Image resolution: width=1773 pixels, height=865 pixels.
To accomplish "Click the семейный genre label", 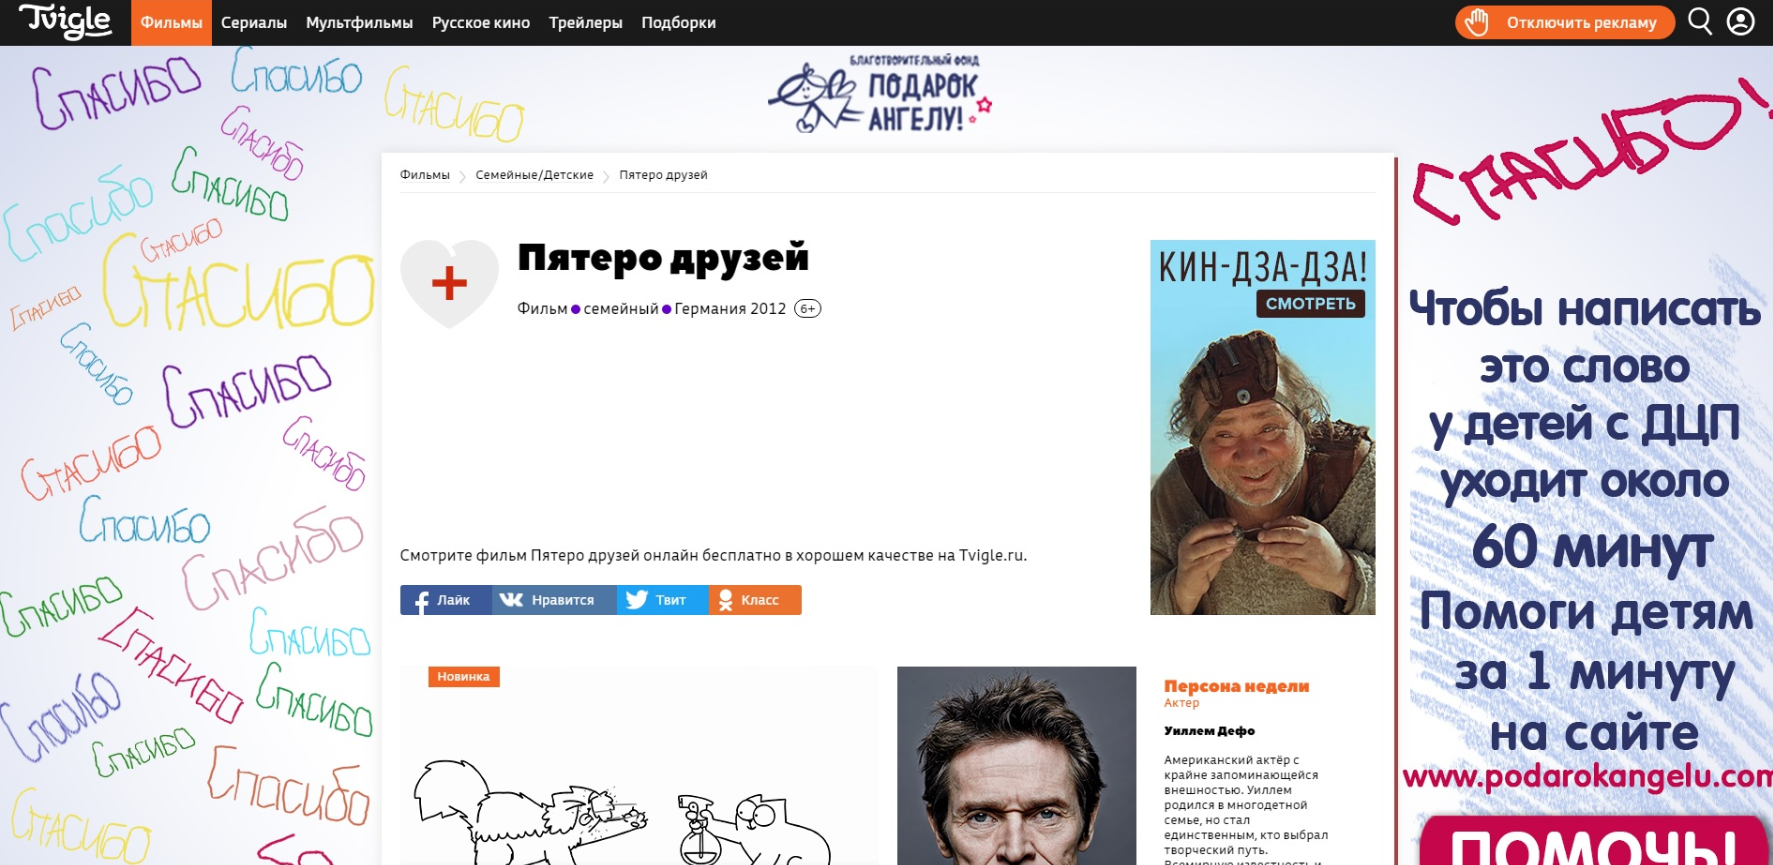I will pyautogui.click(x=621, y=309).
